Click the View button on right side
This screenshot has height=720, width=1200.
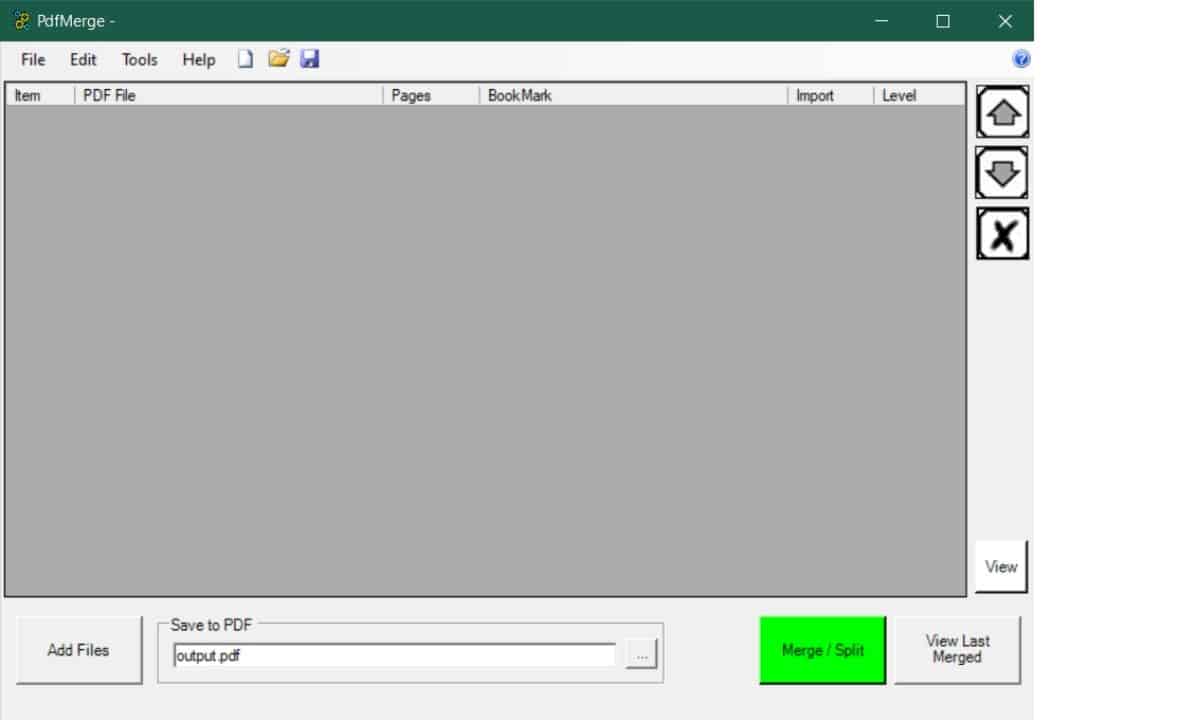click(x=1001, y=567)
